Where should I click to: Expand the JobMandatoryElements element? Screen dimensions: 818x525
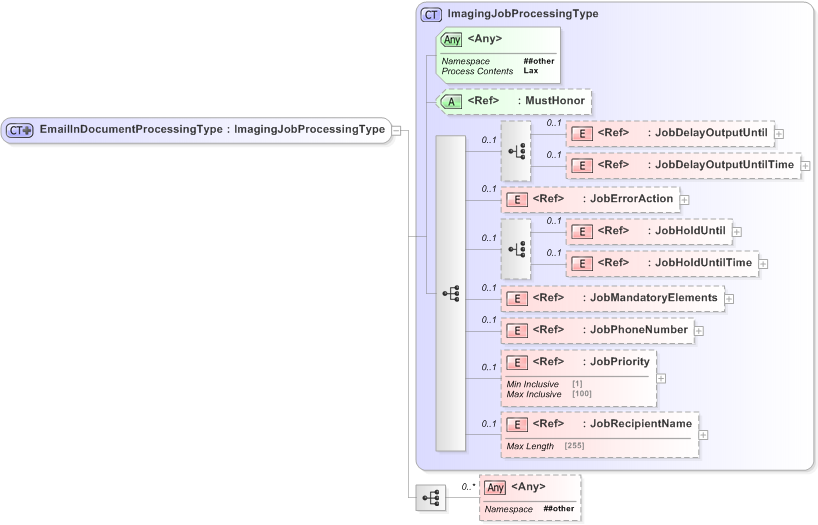point(729,298)
